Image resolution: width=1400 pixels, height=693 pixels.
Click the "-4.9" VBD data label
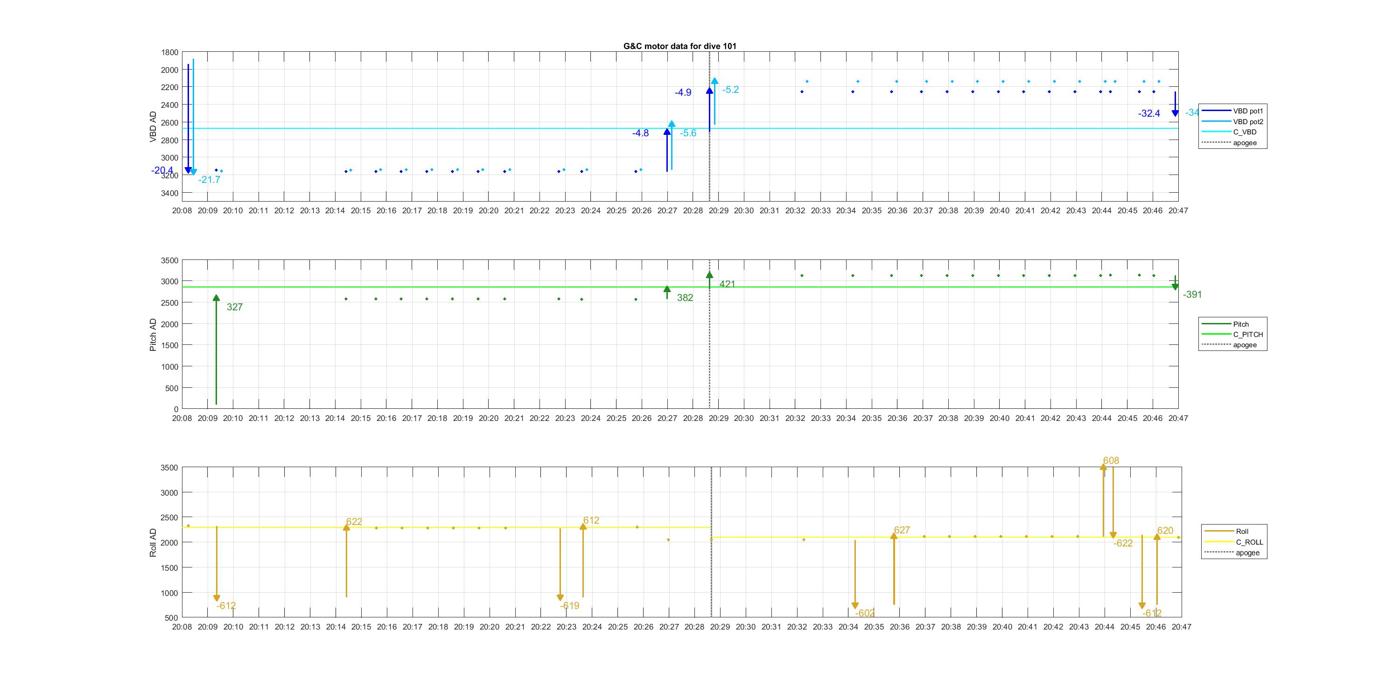click(682, 92)
